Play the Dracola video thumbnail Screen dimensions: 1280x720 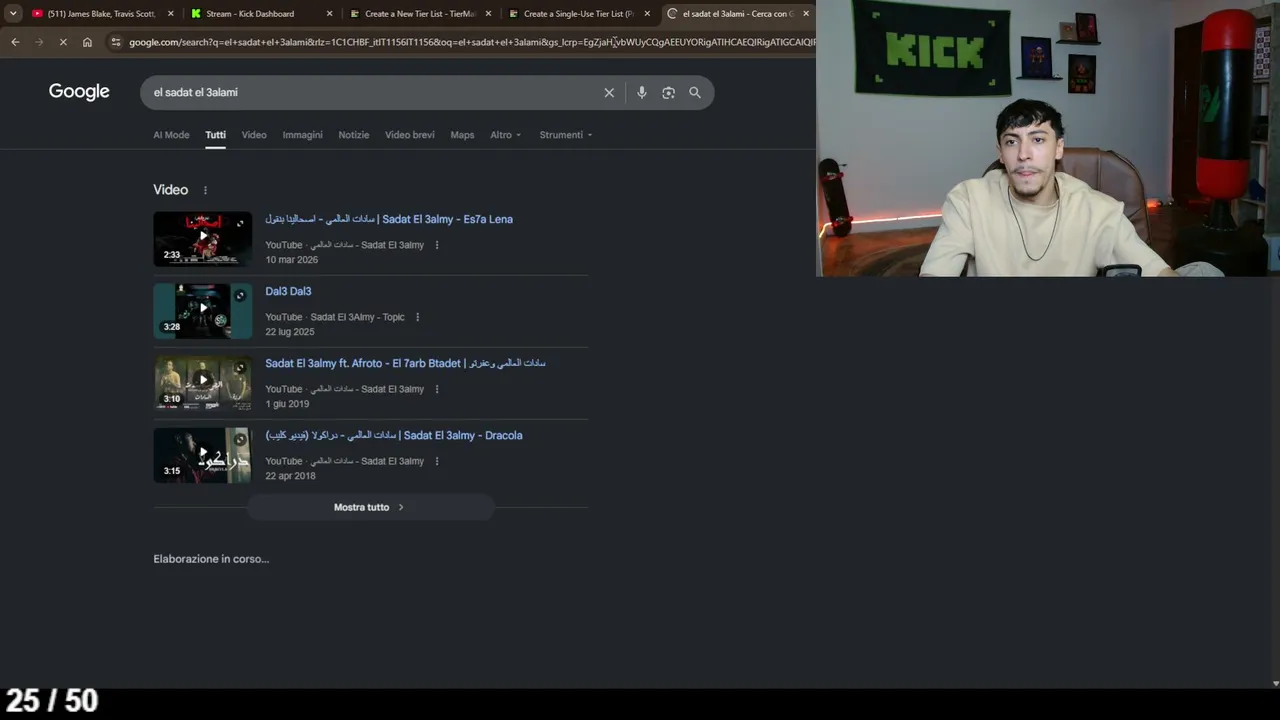[203, 454]
